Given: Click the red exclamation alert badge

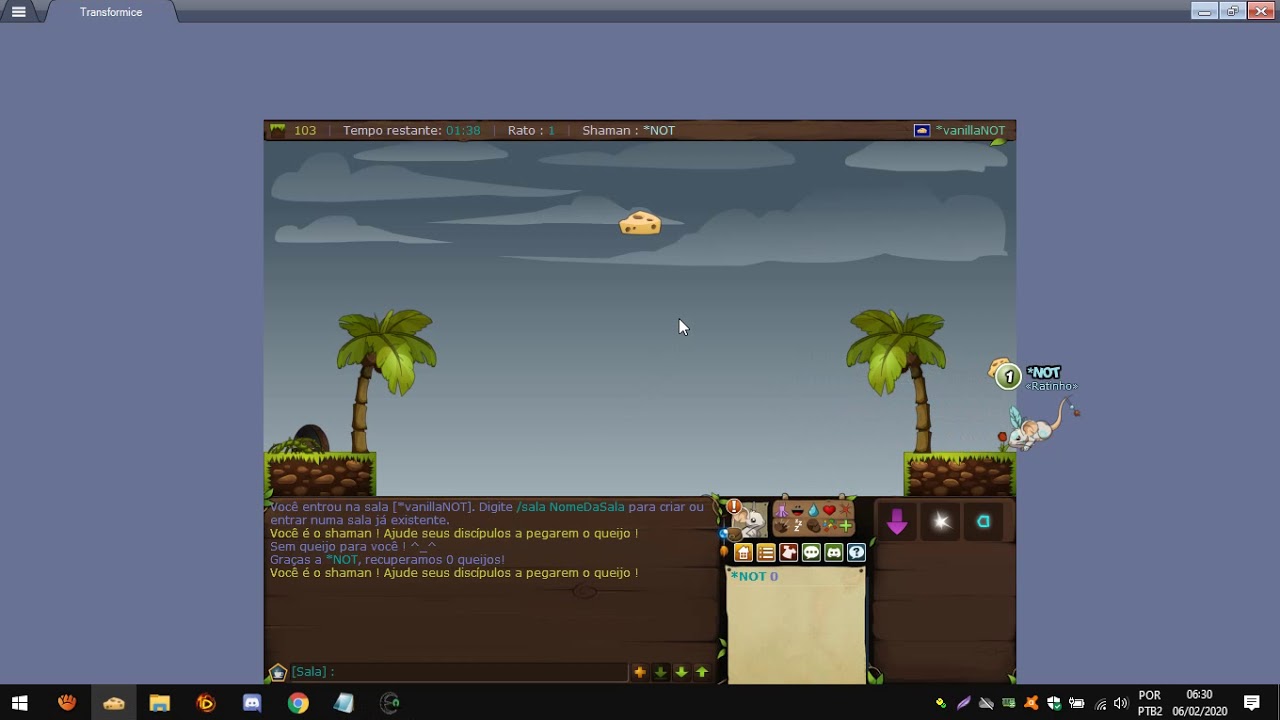Looking at the screenshot, I should coord(734,506).
